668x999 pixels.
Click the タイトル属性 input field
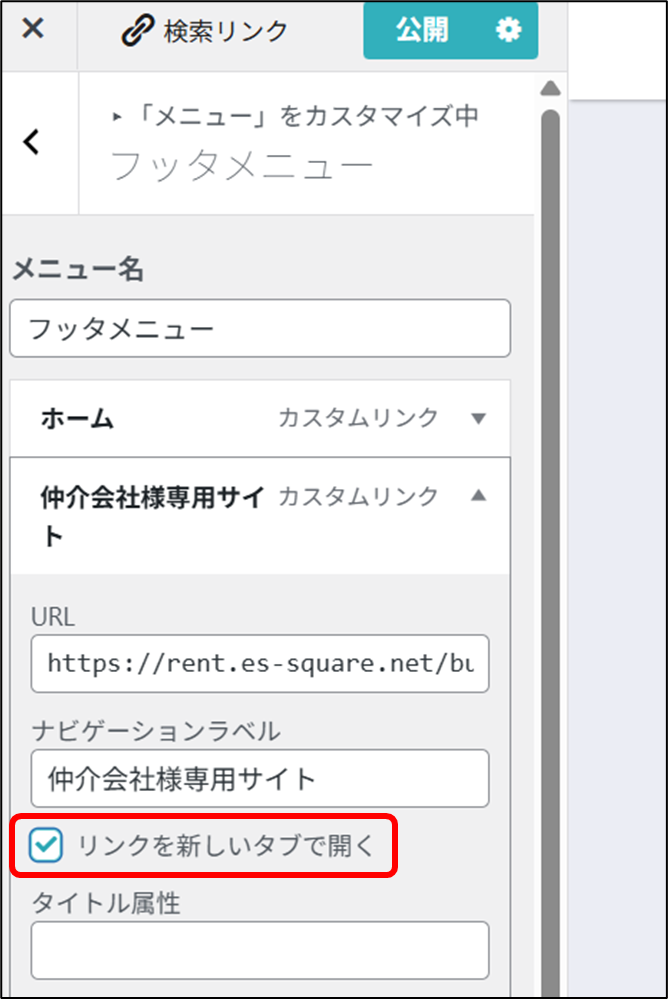[260, 949]
